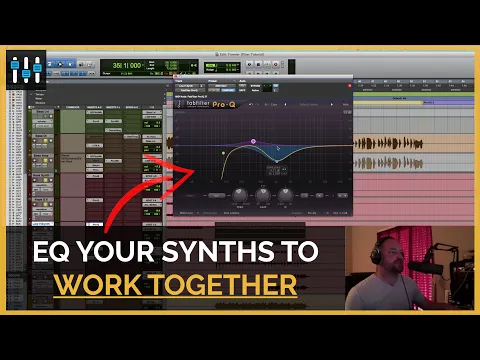Open plug-in window Track selector
The image size is (480, 360).
(188, 86)
